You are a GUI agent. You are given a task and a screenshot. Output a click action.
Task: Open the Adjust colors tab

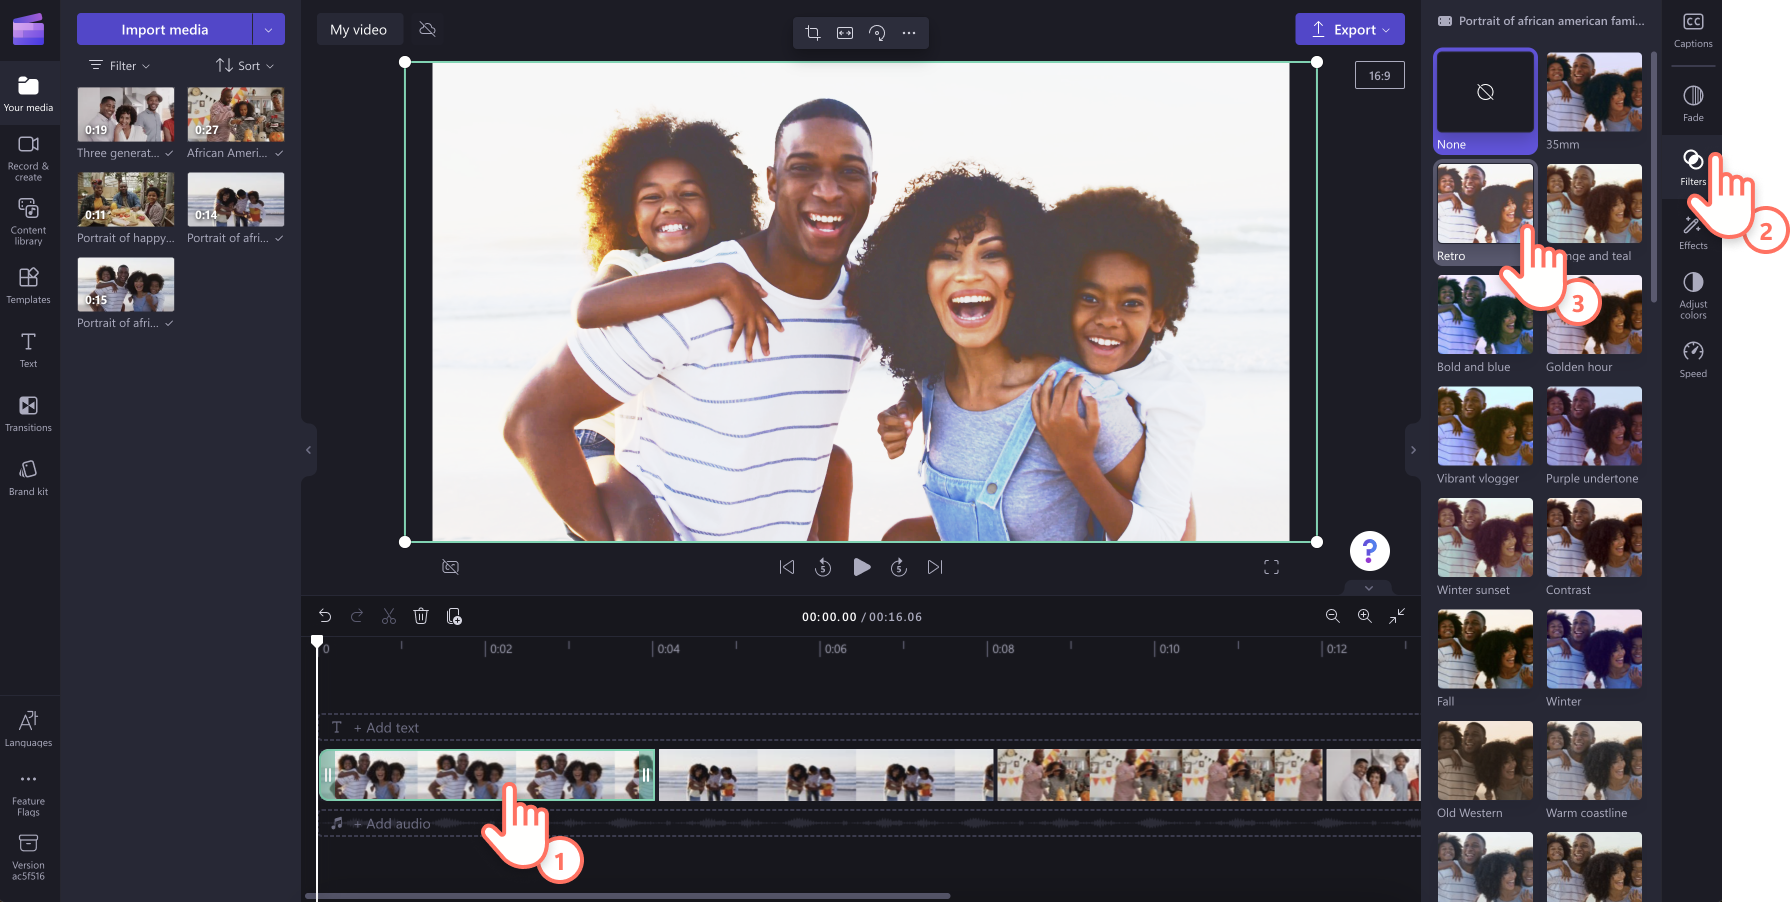1693,295
